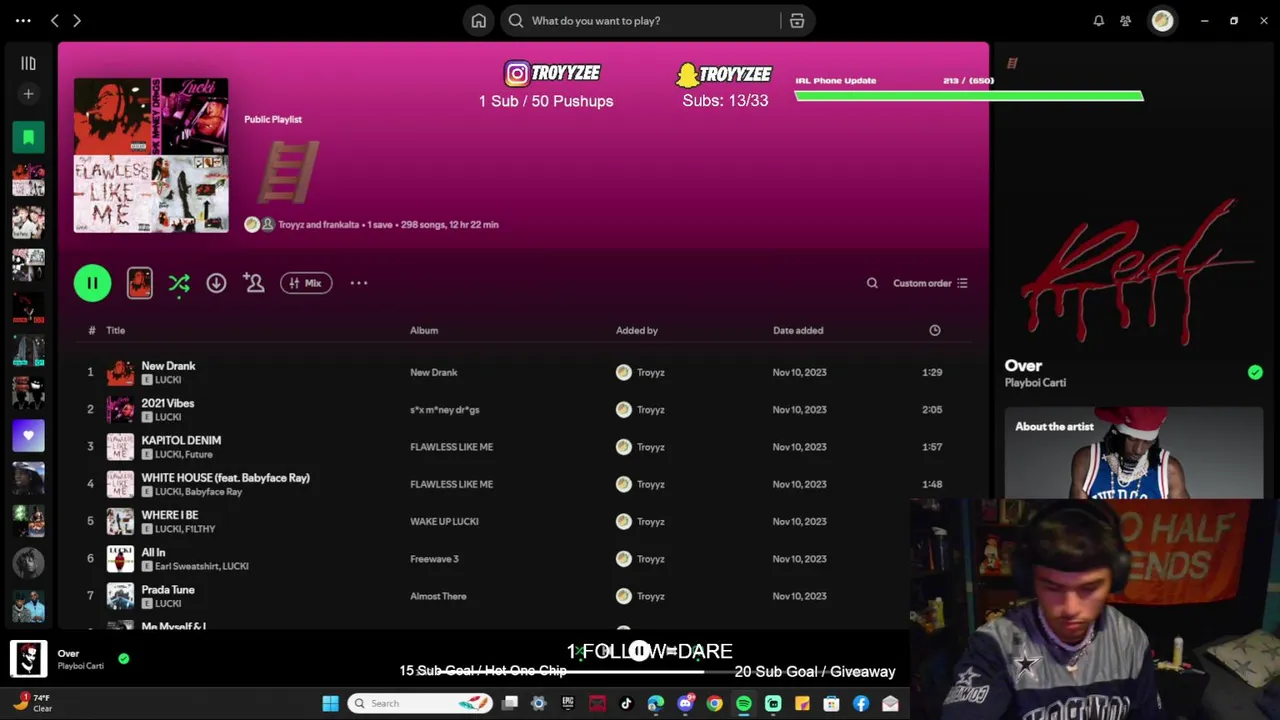Open album link 's*x m*ney dr*gs'
The image size is (1280, 720).
445,409
